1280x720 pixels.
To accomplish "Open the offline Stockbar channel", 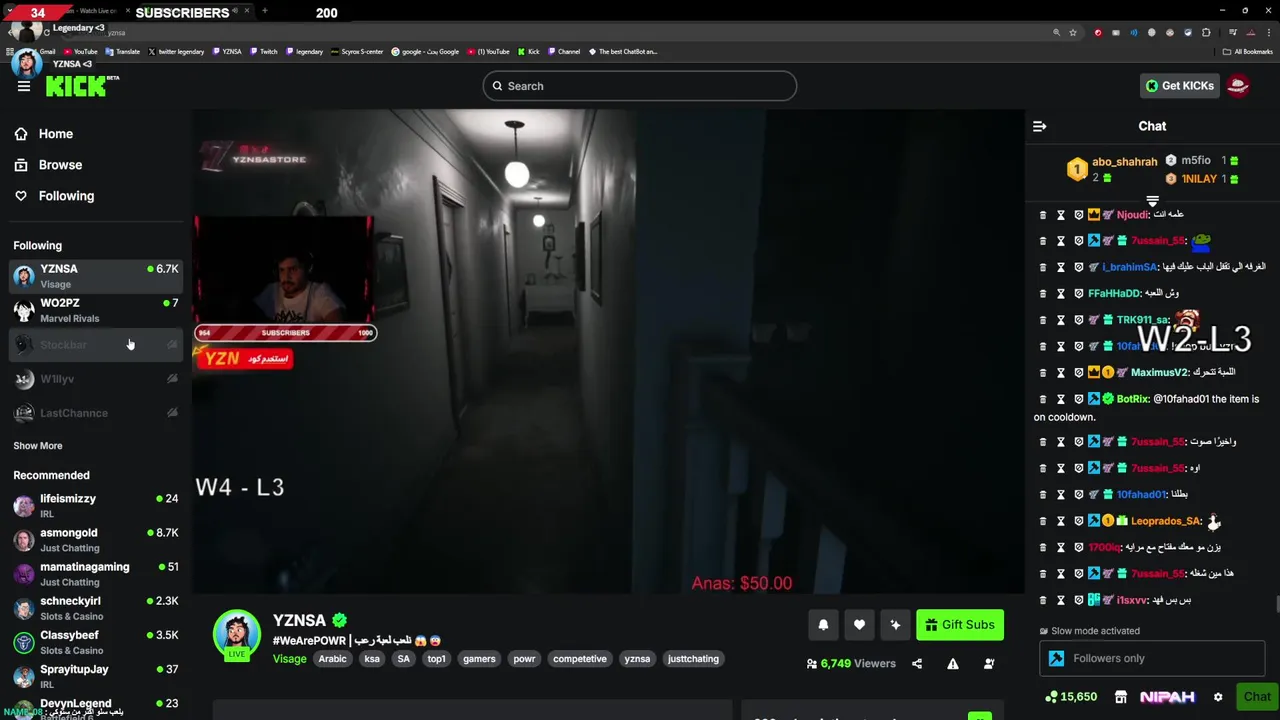I will point(96,345).
